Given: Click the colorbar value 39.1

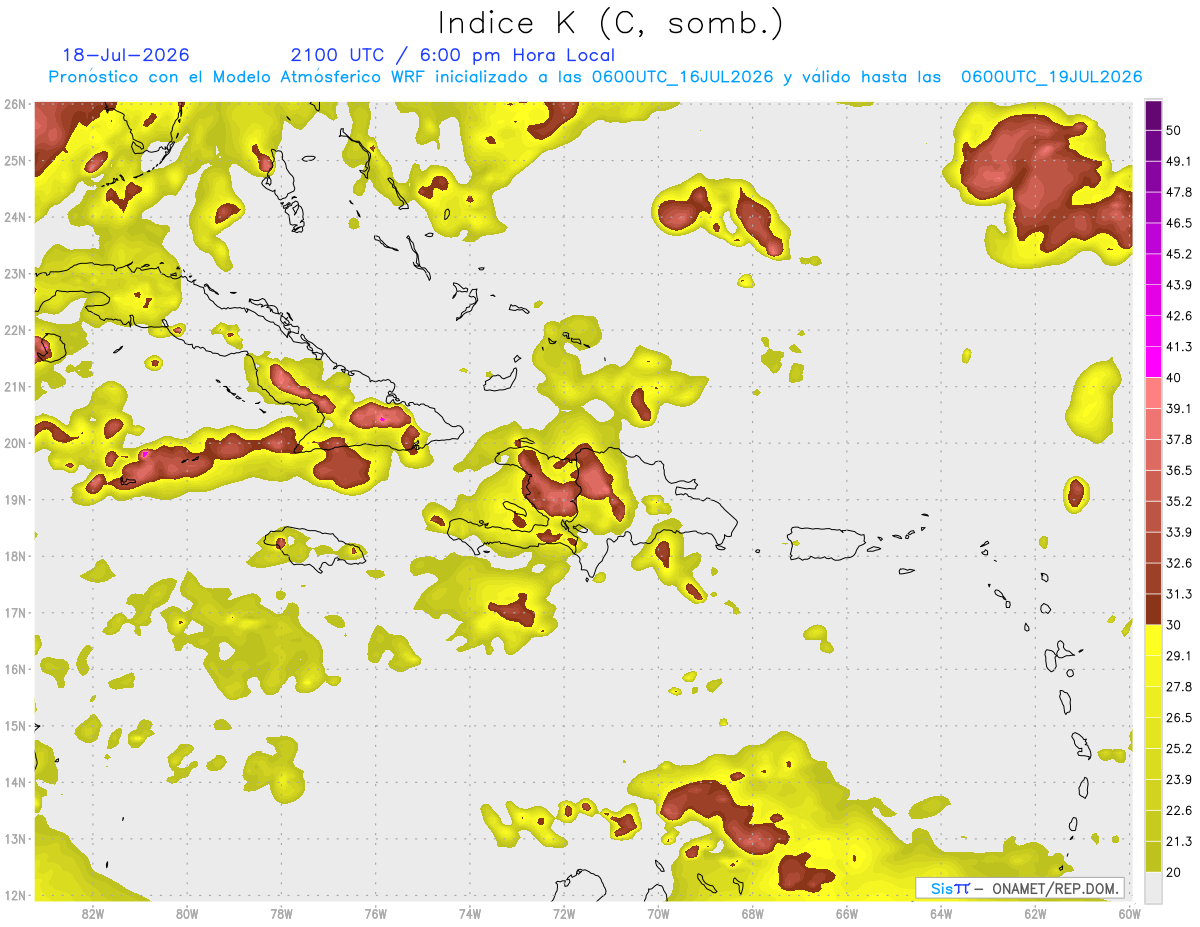Looking at the screenshot, I should pos(1178,408).
